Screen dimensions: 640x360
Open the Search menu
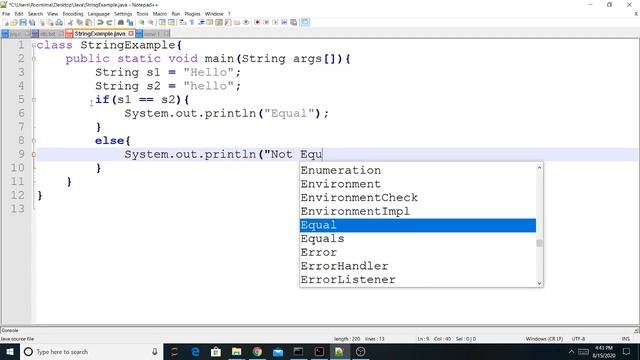35,14
